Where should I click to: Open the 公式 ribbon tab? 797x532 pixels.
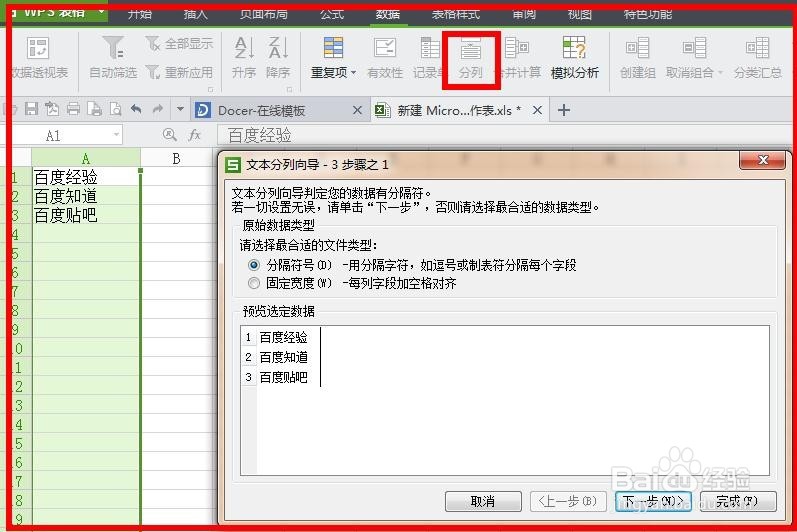(332, 14)
